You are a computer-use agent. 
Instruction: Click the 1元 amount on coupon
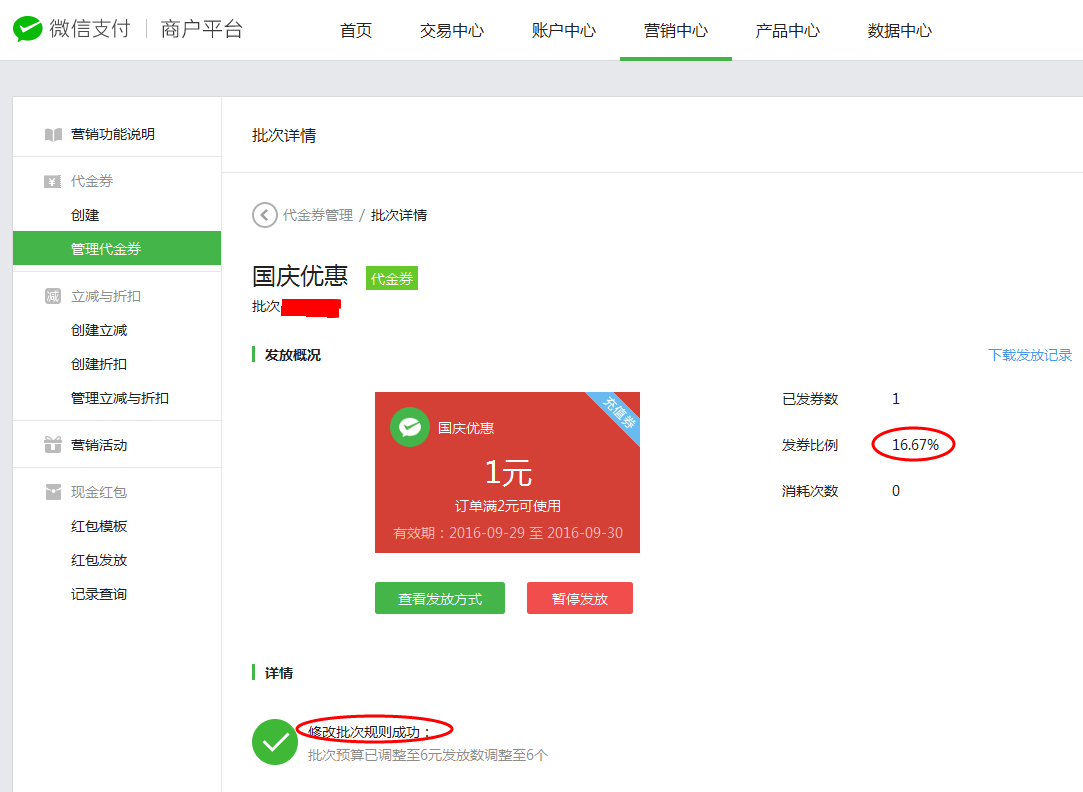coord(508,473)
